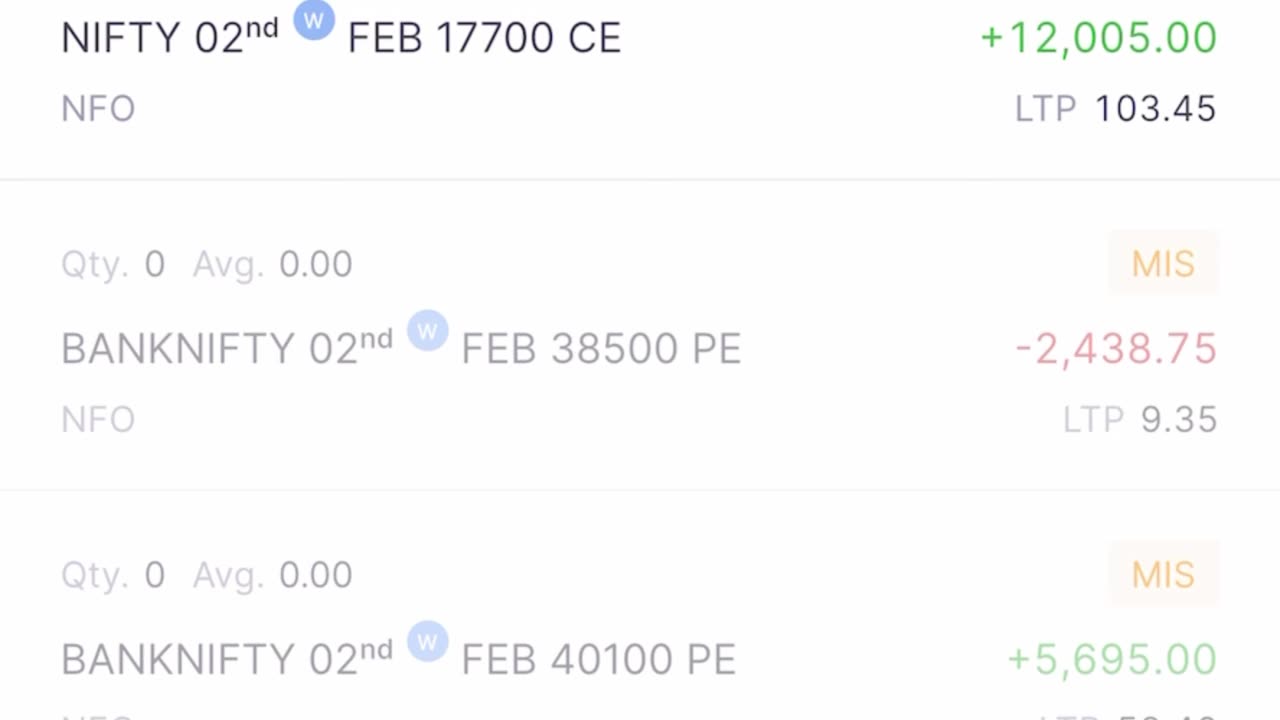Click Avg. 0.00 in the 38500 PE row

pyautogui.click(x=273, y=264)
